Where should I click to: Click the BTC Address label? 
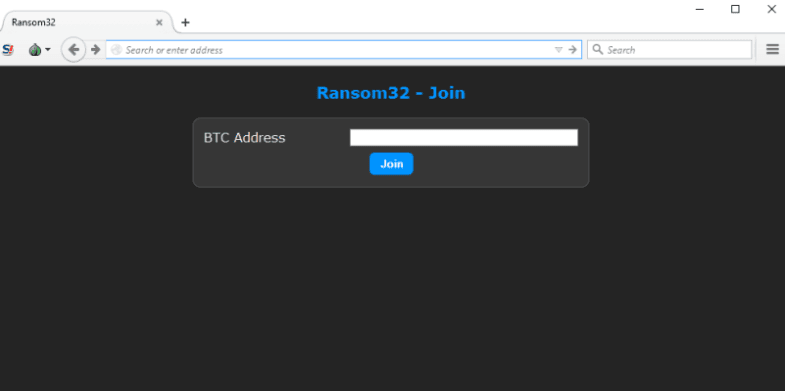(x=244, y=138)
